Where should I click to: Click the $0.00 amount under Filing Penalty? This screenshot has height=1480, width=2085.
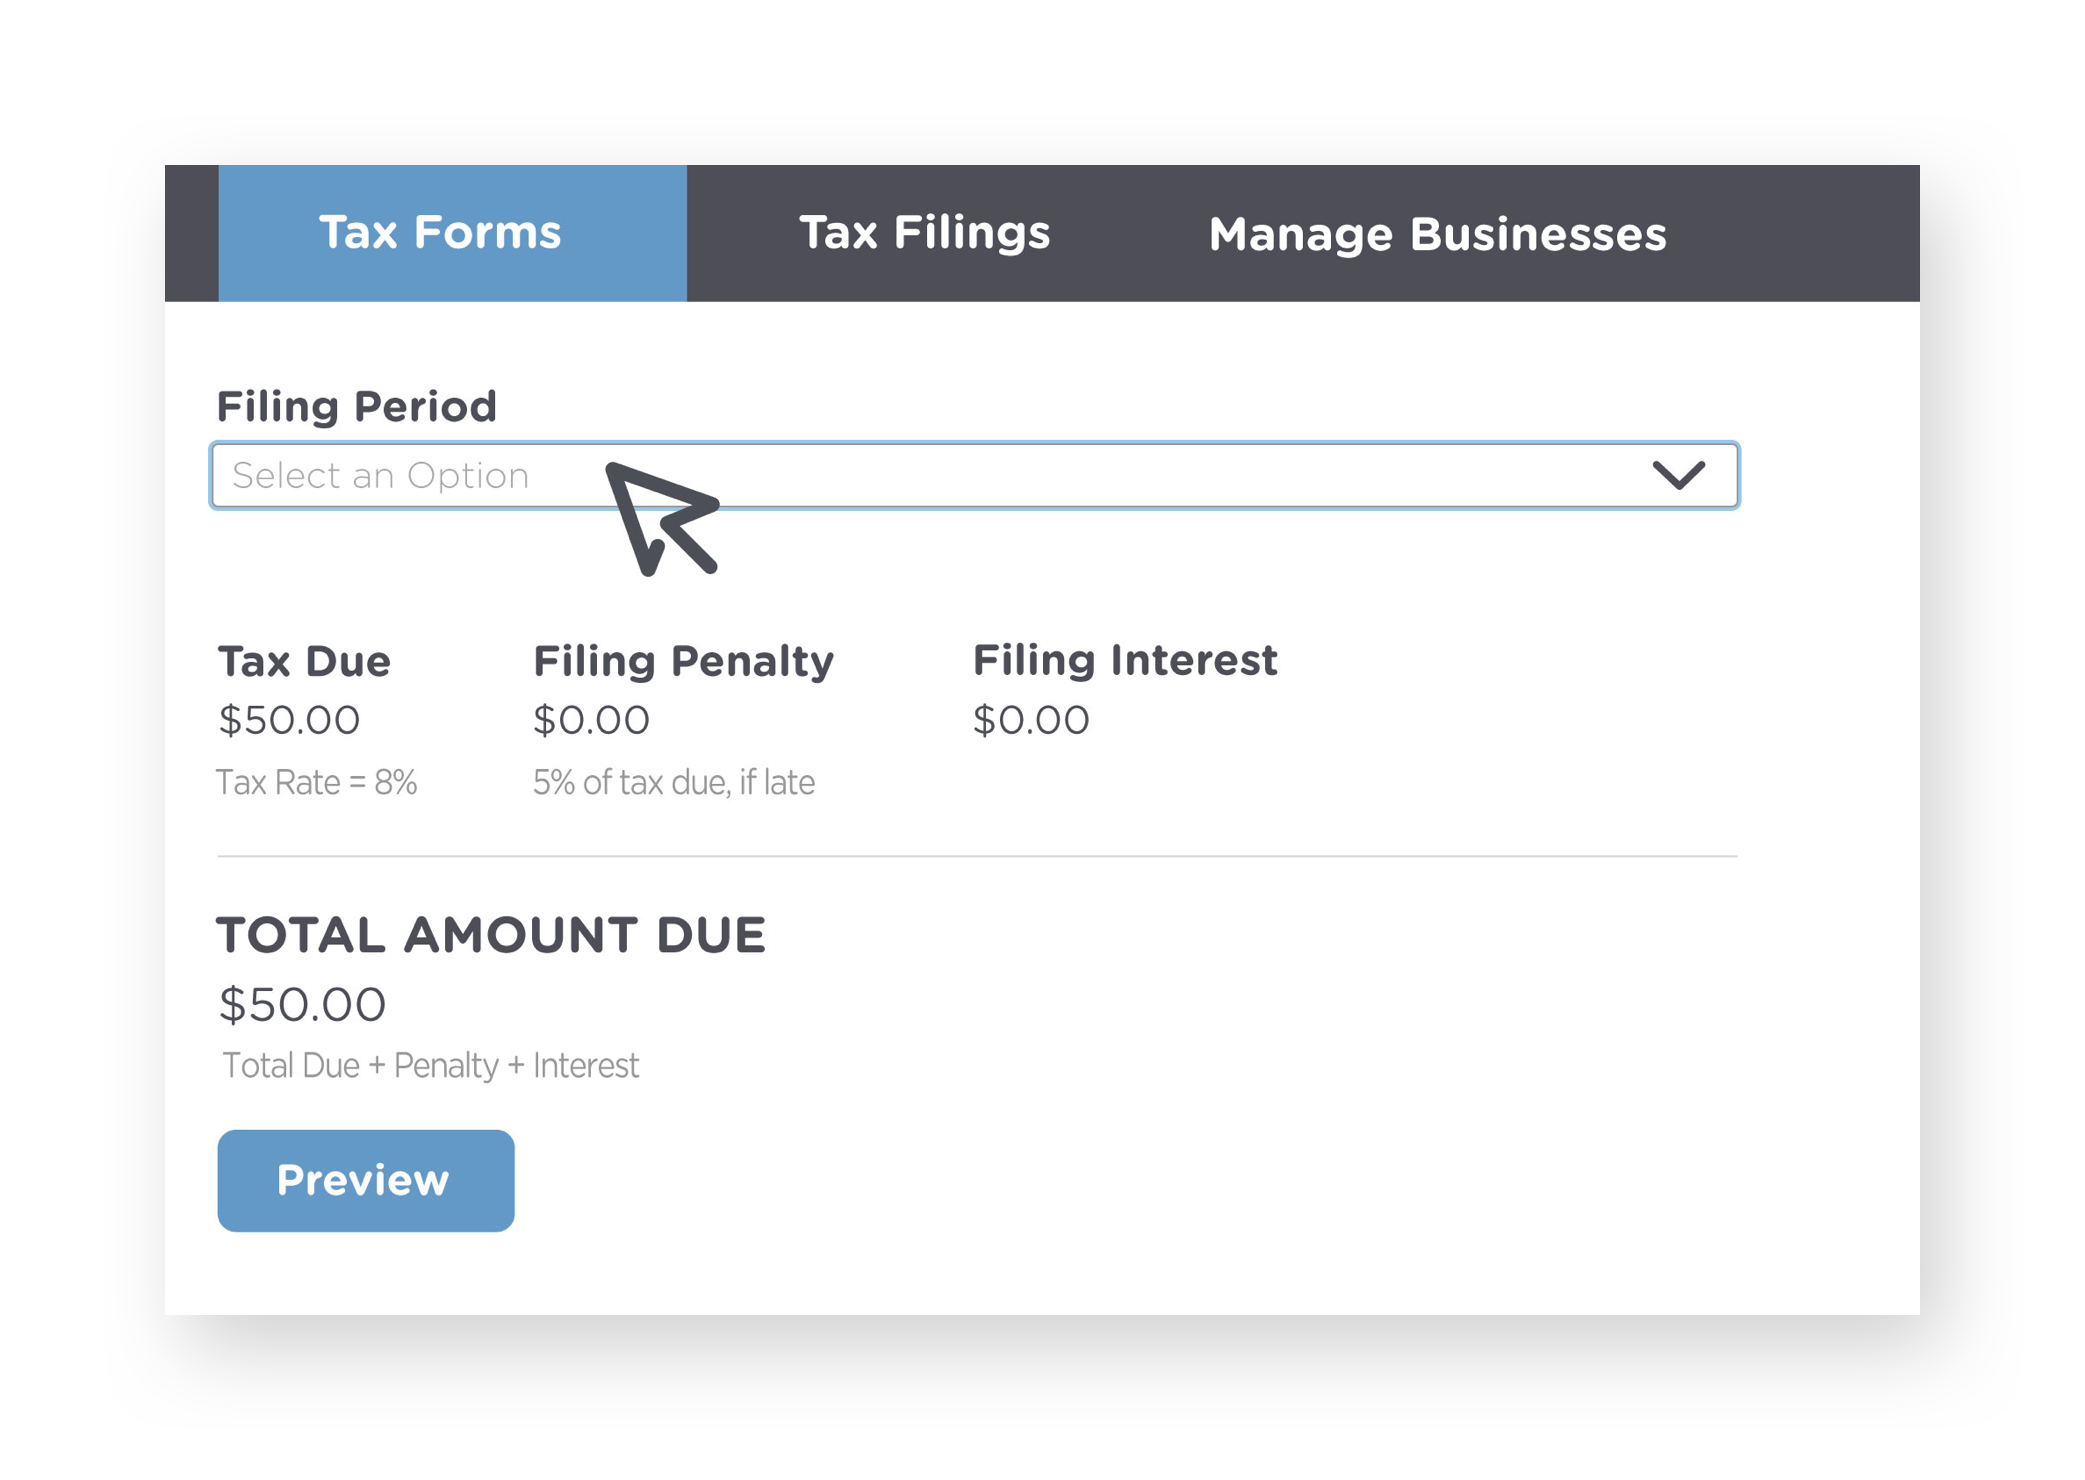coord(591,720)
